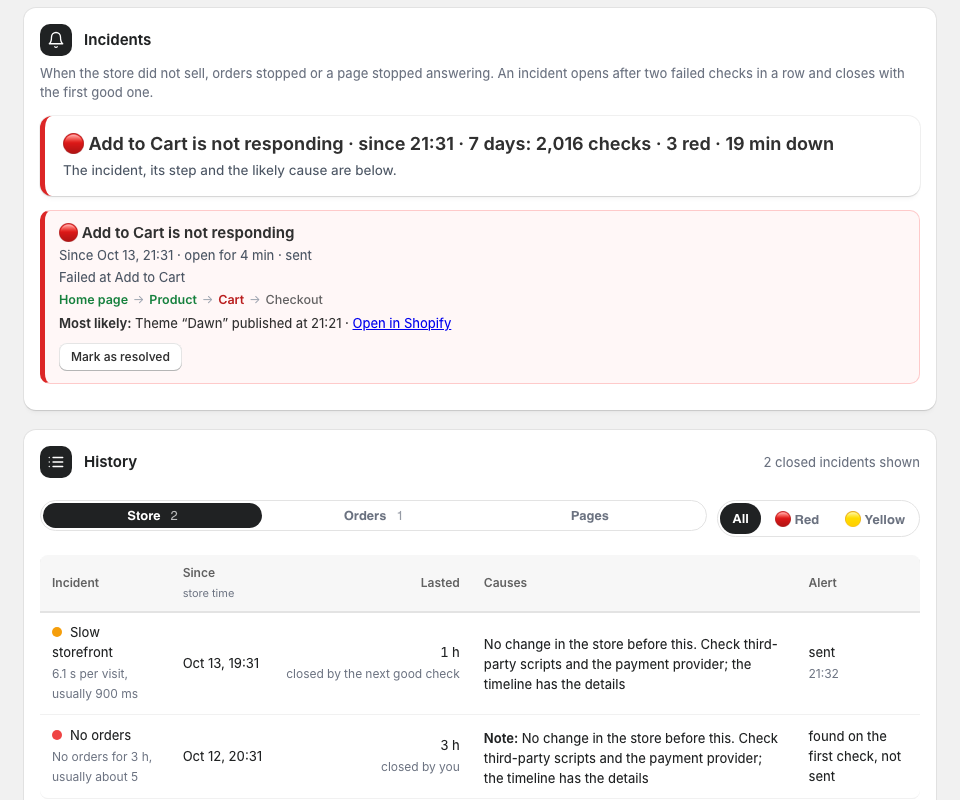Click arrow between Home page and Product
Viewport: 960px width, 800px height.
coord(138,300)
